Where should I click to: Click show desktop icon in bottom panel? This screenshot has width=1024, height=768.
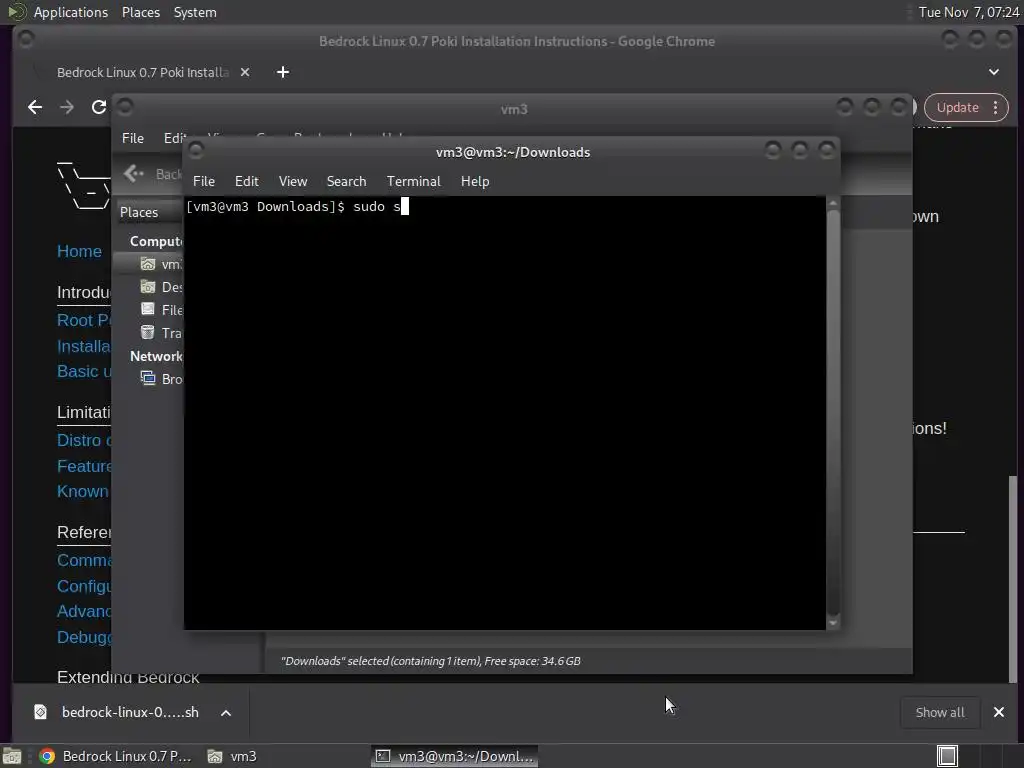pos(12,756)
